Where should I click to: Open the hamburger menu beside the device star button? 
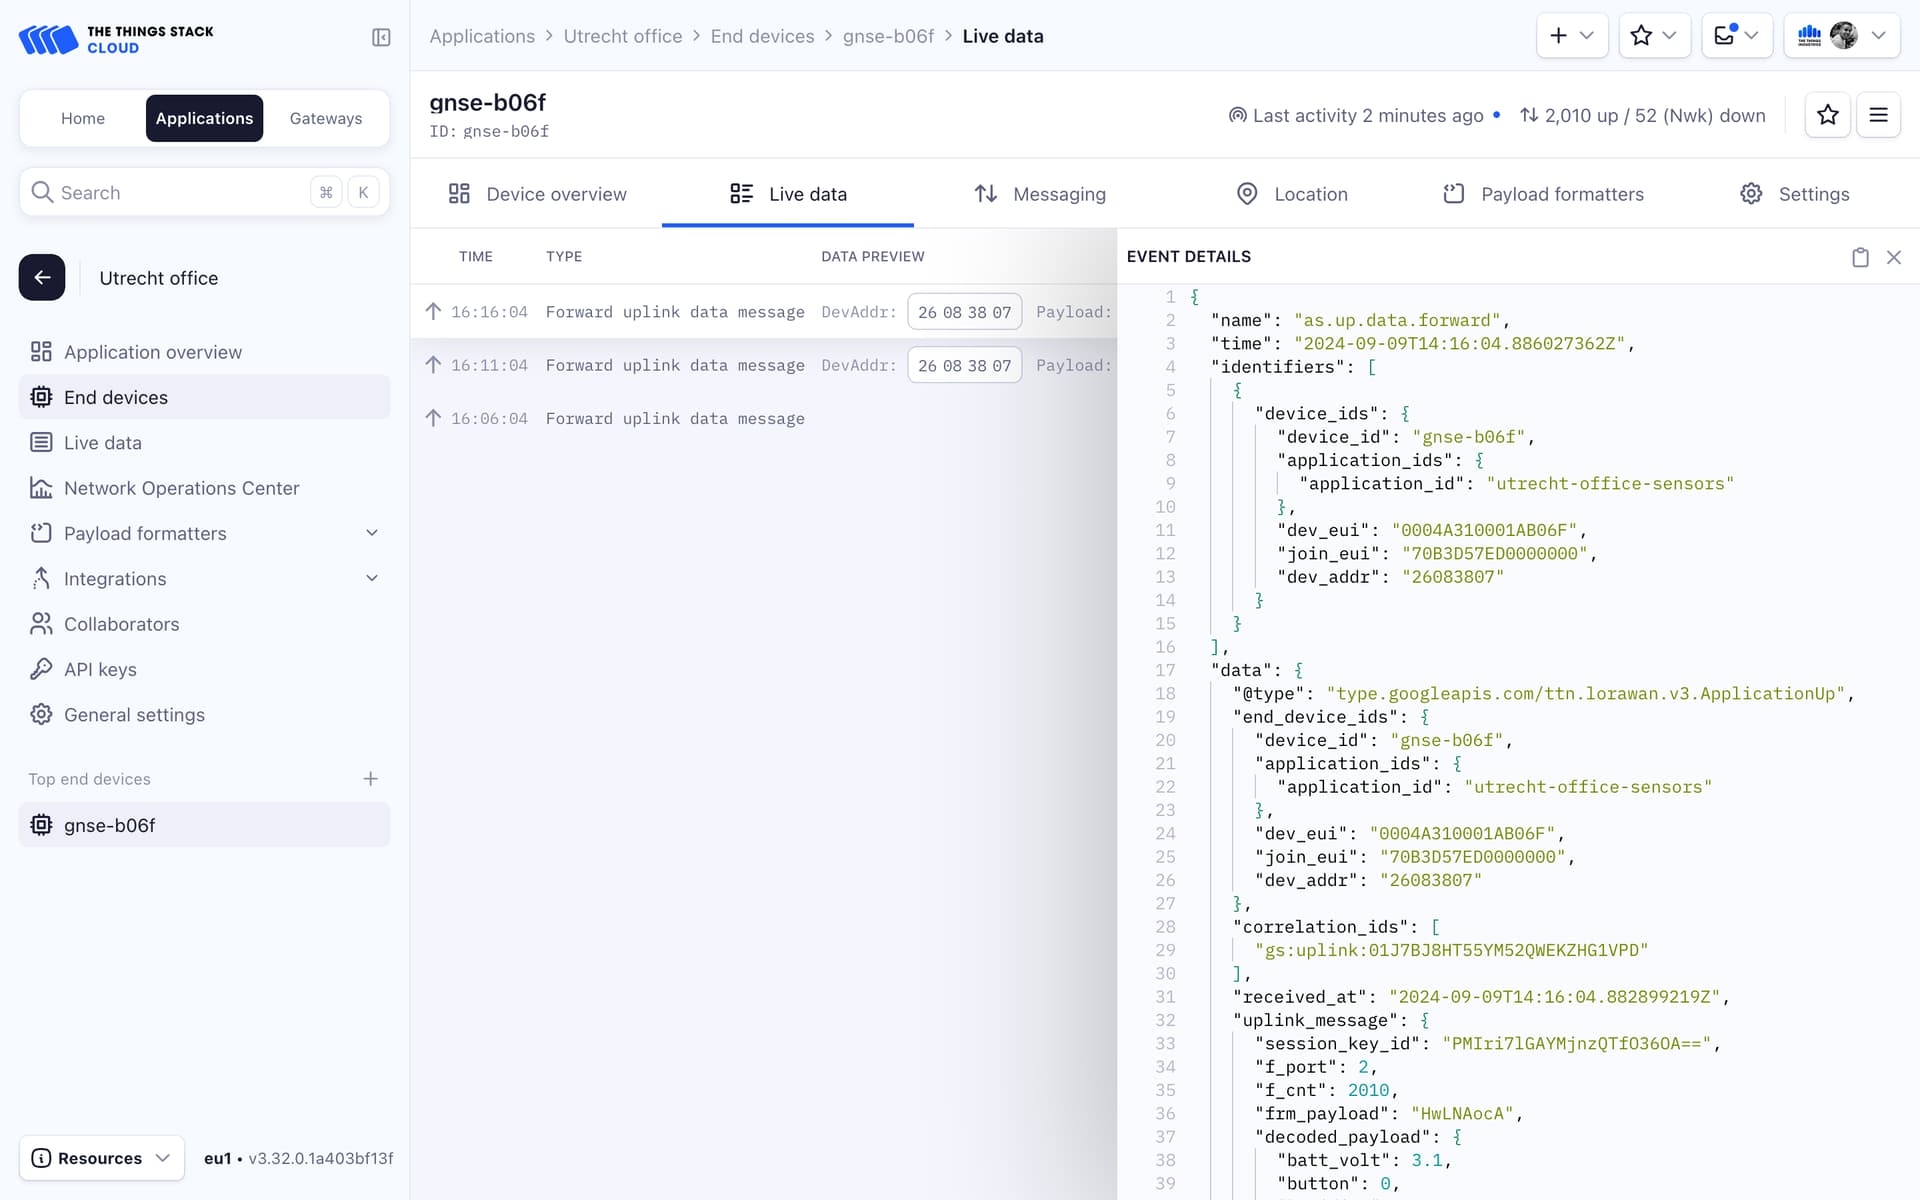1878,115
